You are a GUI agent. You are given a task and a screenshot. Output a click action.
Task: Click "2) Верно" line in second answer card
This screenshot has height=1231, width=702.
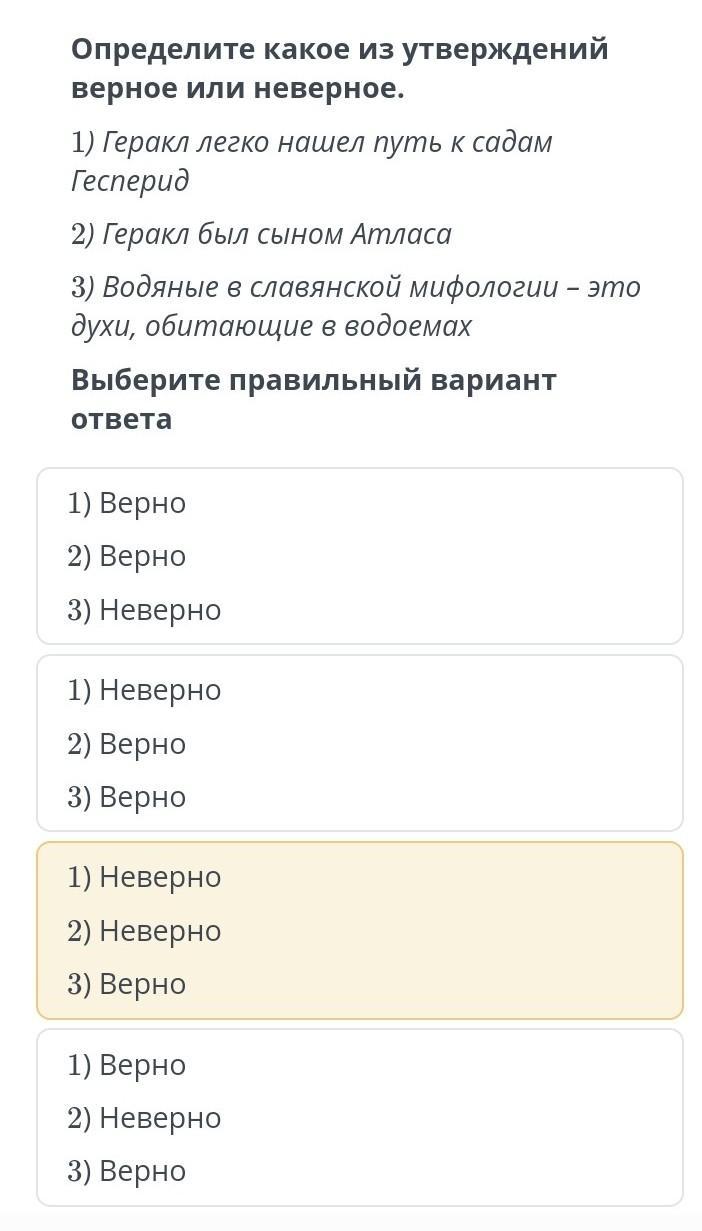(127, 744)
